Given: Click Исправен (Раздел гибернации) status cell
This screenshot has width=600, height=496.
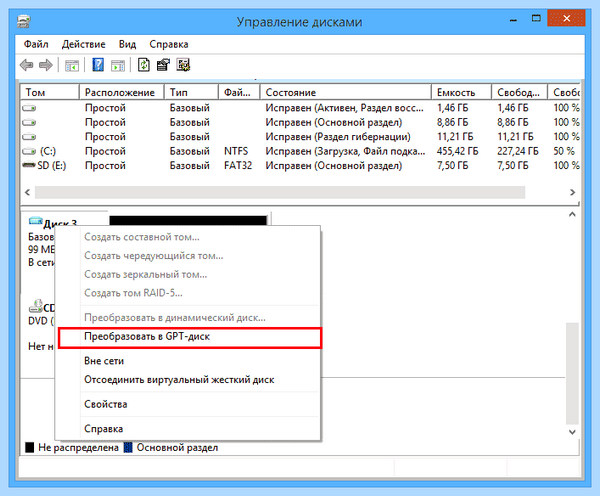Looking at the screenshot, I should 338,137.
